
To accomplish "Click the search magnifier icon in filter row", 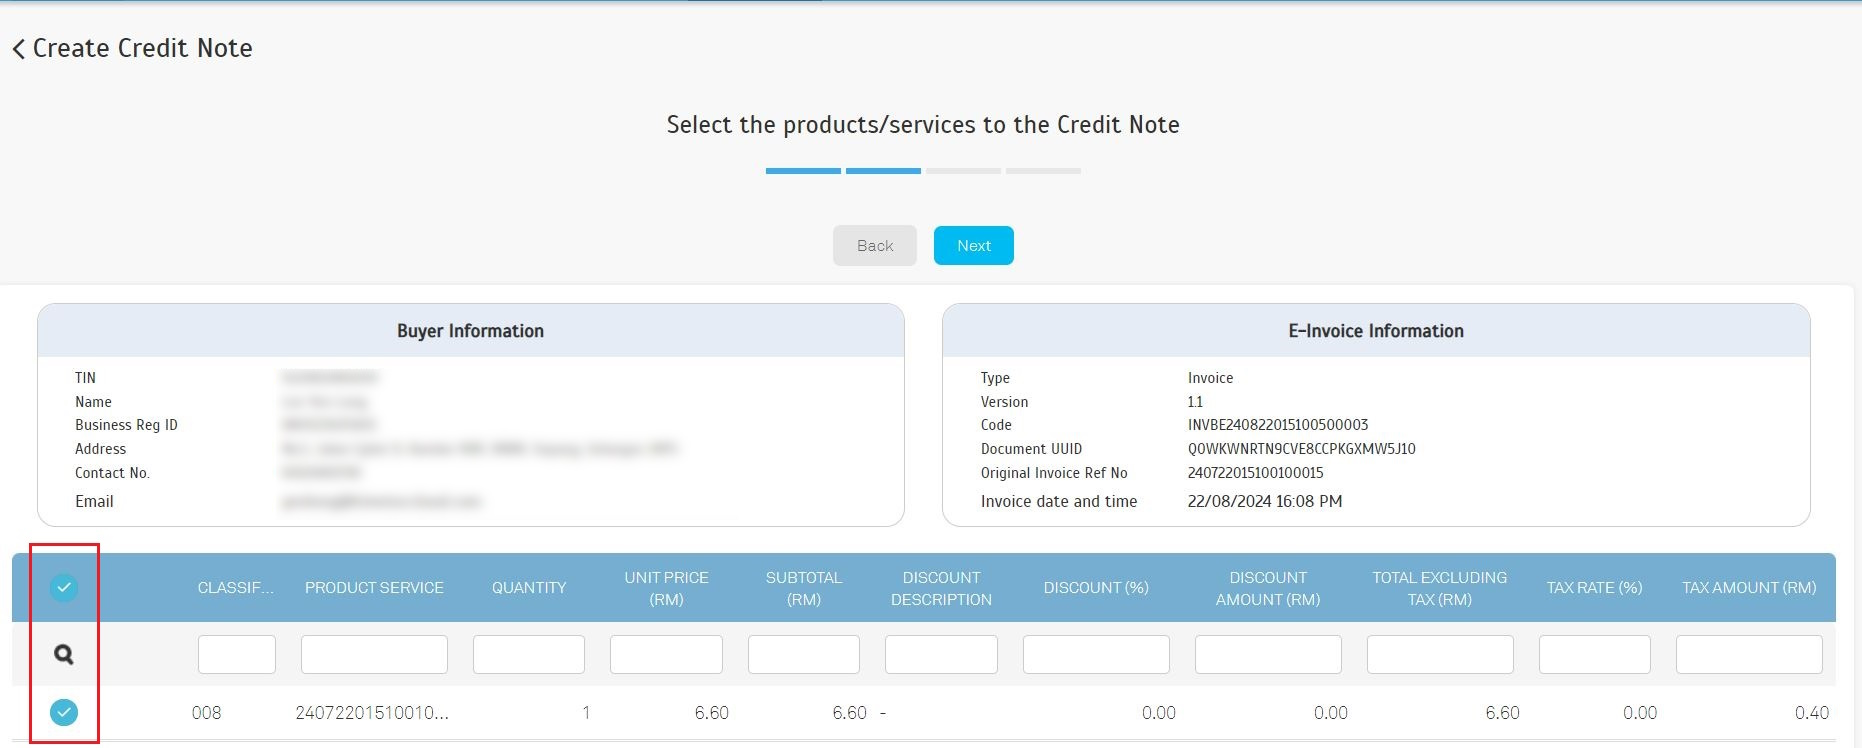I will [x=64, y=654].
